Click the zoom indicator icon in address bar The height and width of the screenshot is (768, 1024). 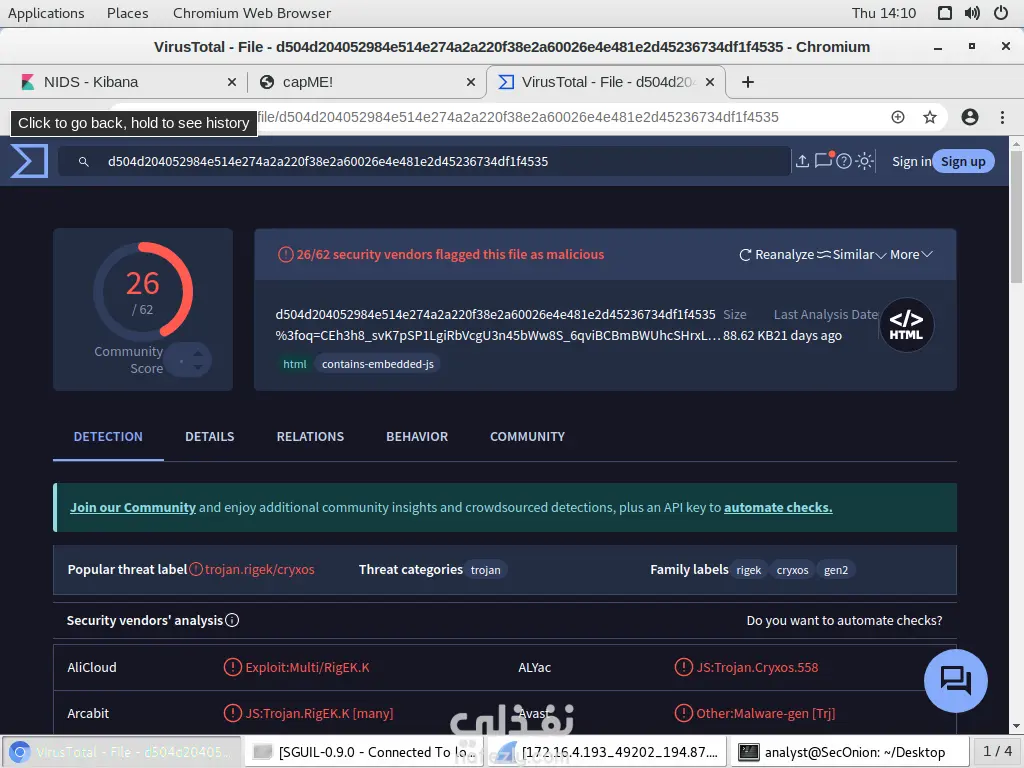click(x=898, y=117)
